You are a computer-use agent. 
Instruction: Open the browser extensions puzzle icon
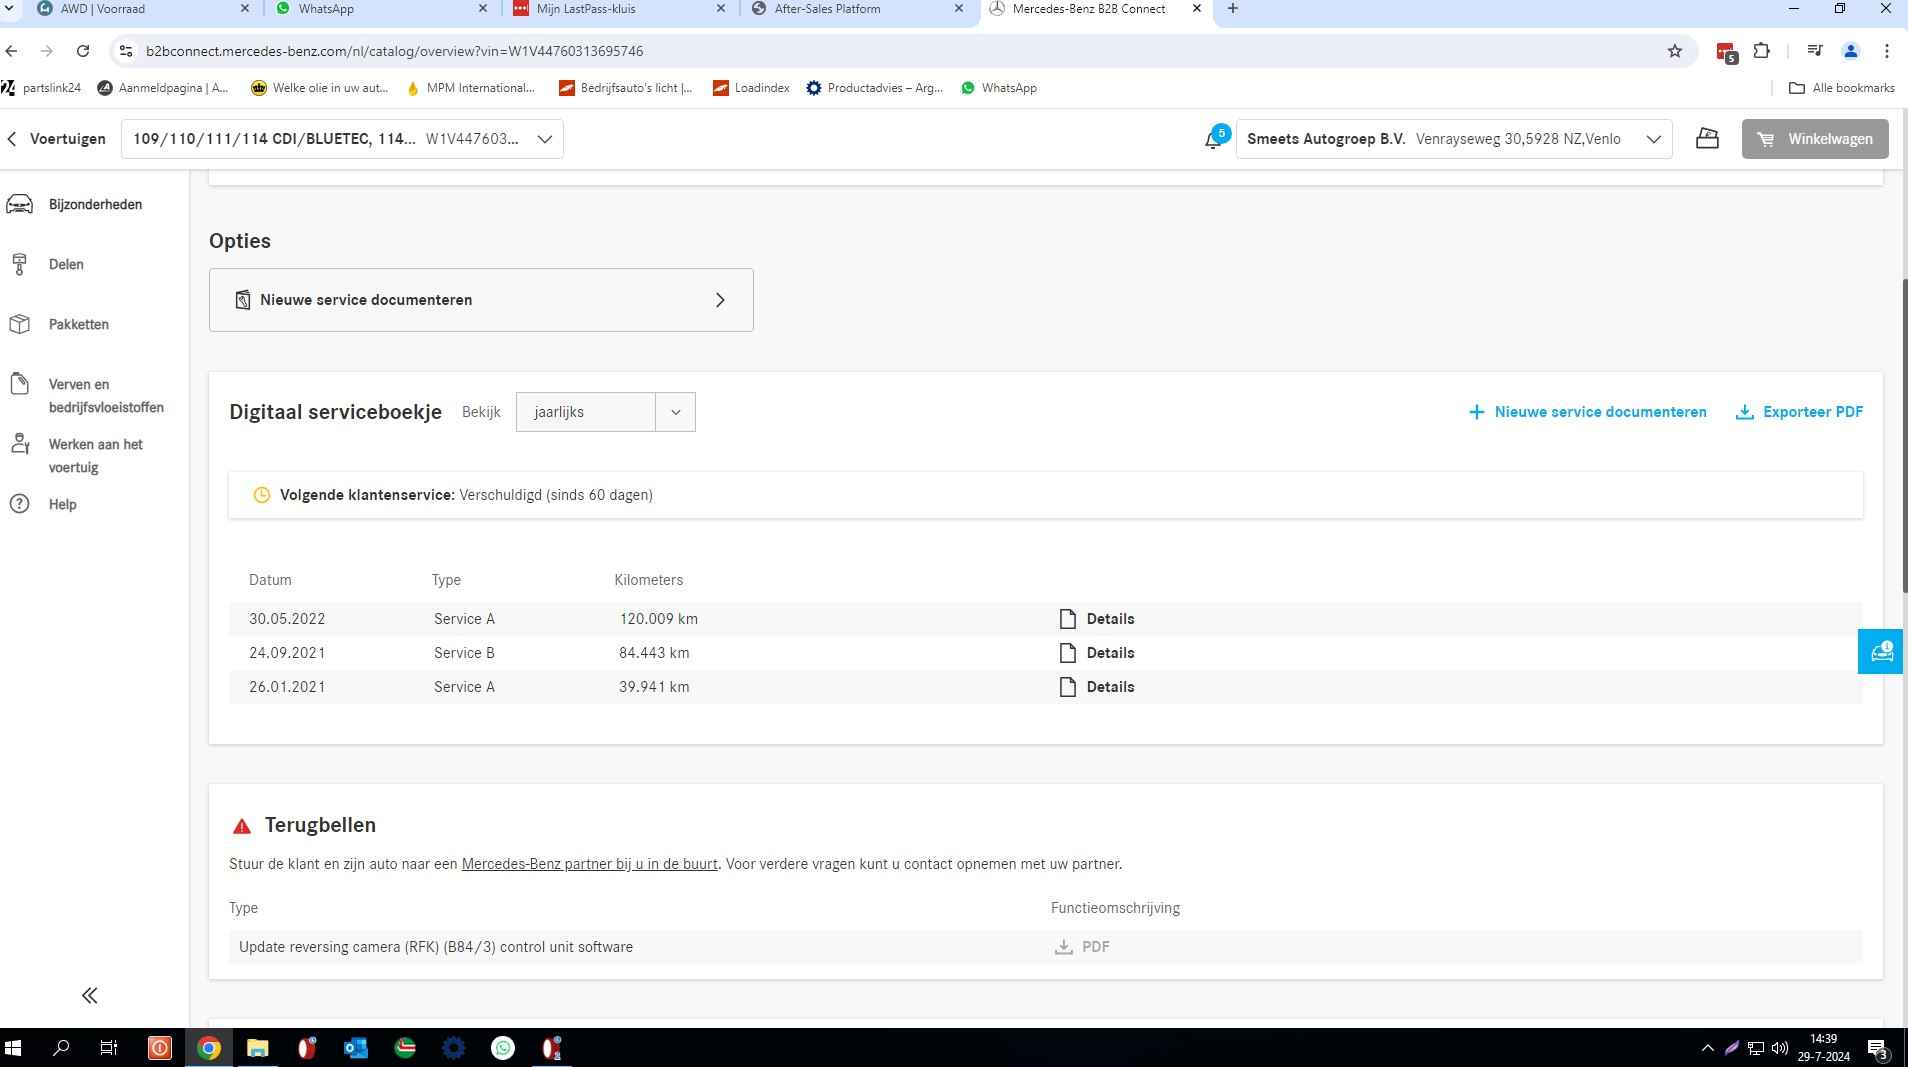(1762, 51)
